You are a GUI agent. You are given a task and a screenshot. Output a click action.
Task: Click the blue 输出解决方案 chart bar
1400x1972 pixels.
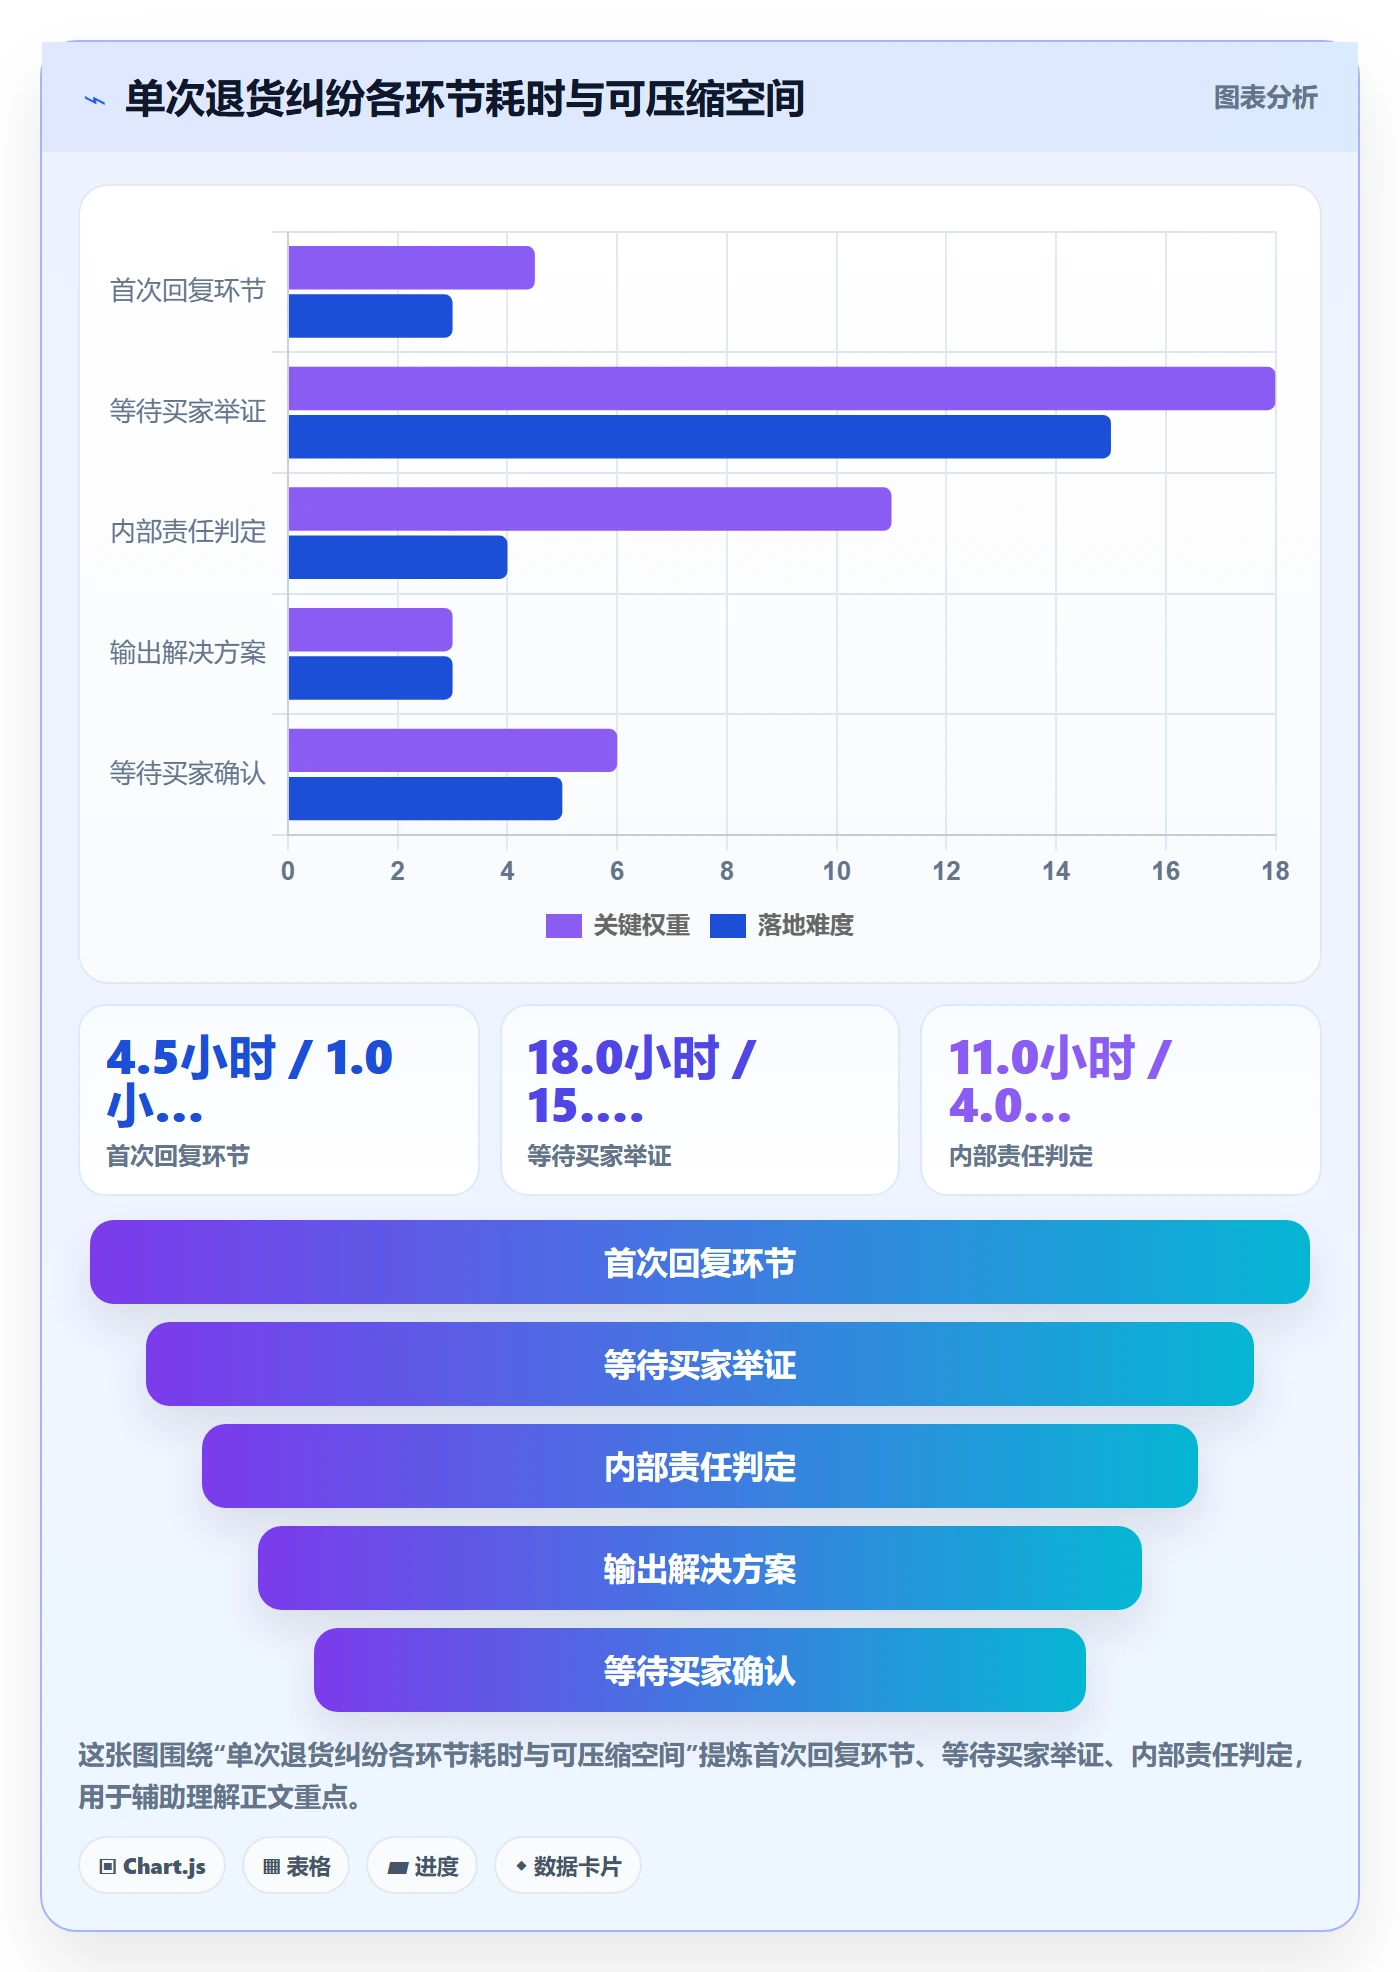point(370,678)
